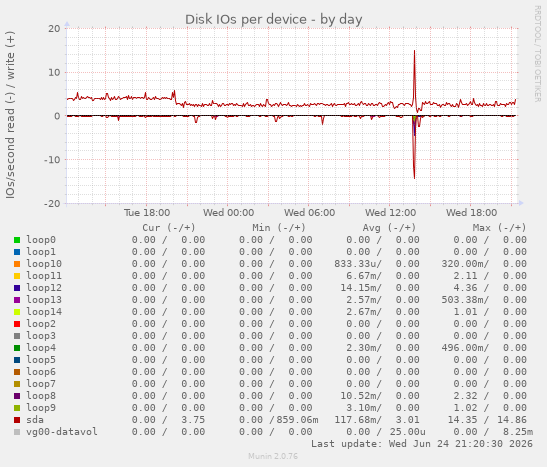This screenshot has height=467, width=547.
Task: Click the loop12 max value 4.36
Action: (x=465, y=288)
